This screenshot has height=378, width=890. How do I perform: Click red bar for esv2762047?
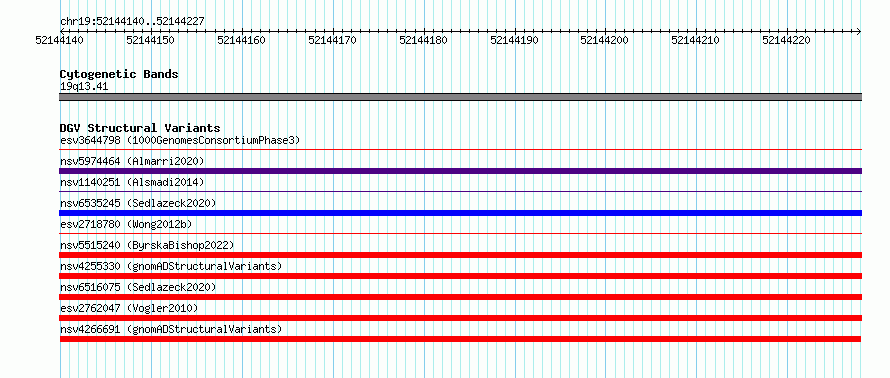(x=460, y=318)
